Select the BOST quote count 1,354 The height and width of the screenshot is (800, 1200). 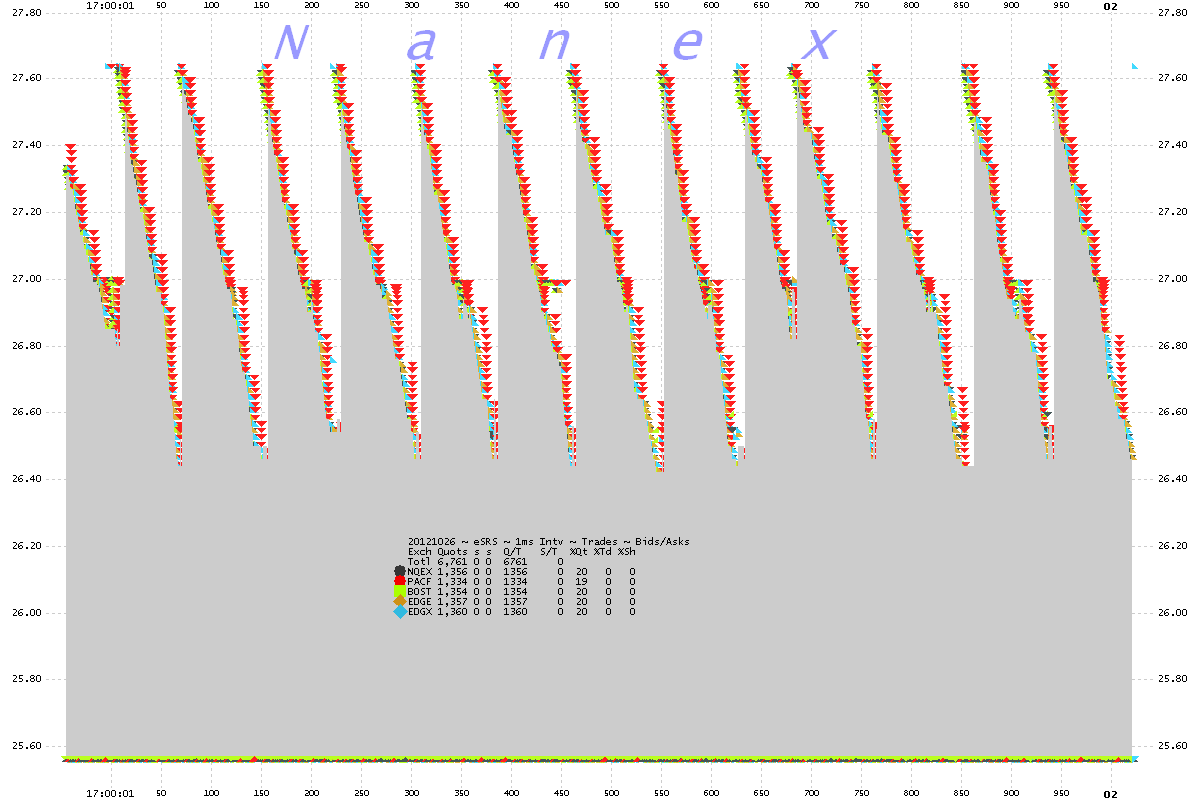[x=453, y=592]
